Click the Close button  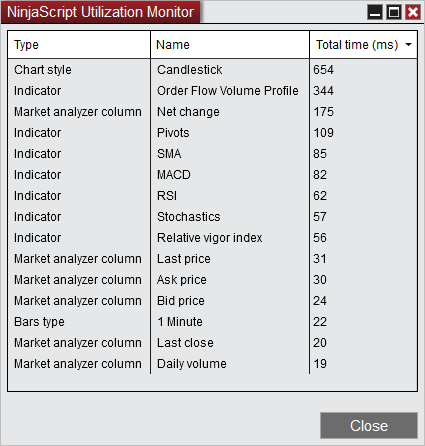[369, 426]
